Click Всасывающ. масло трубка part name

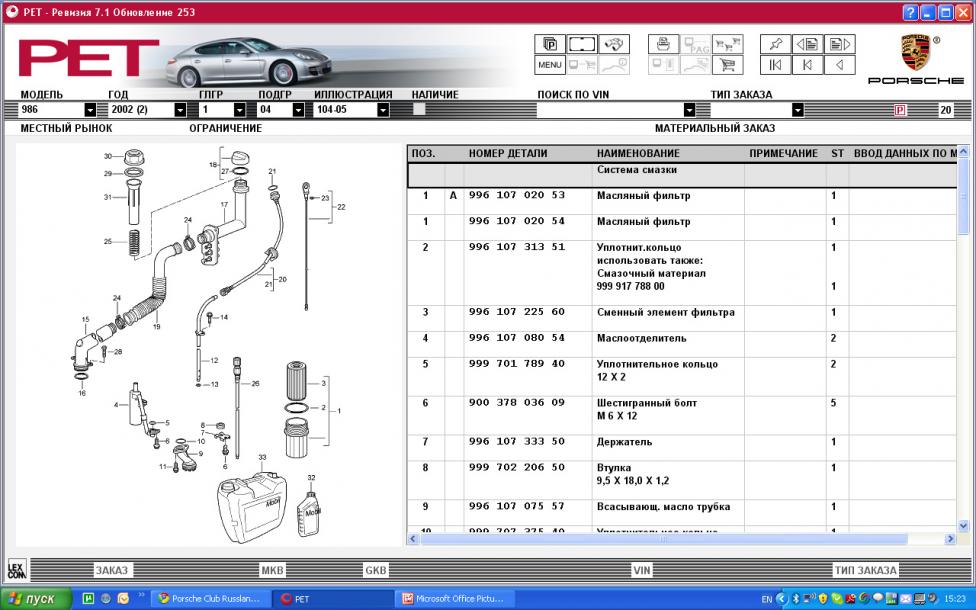(663, 507)
